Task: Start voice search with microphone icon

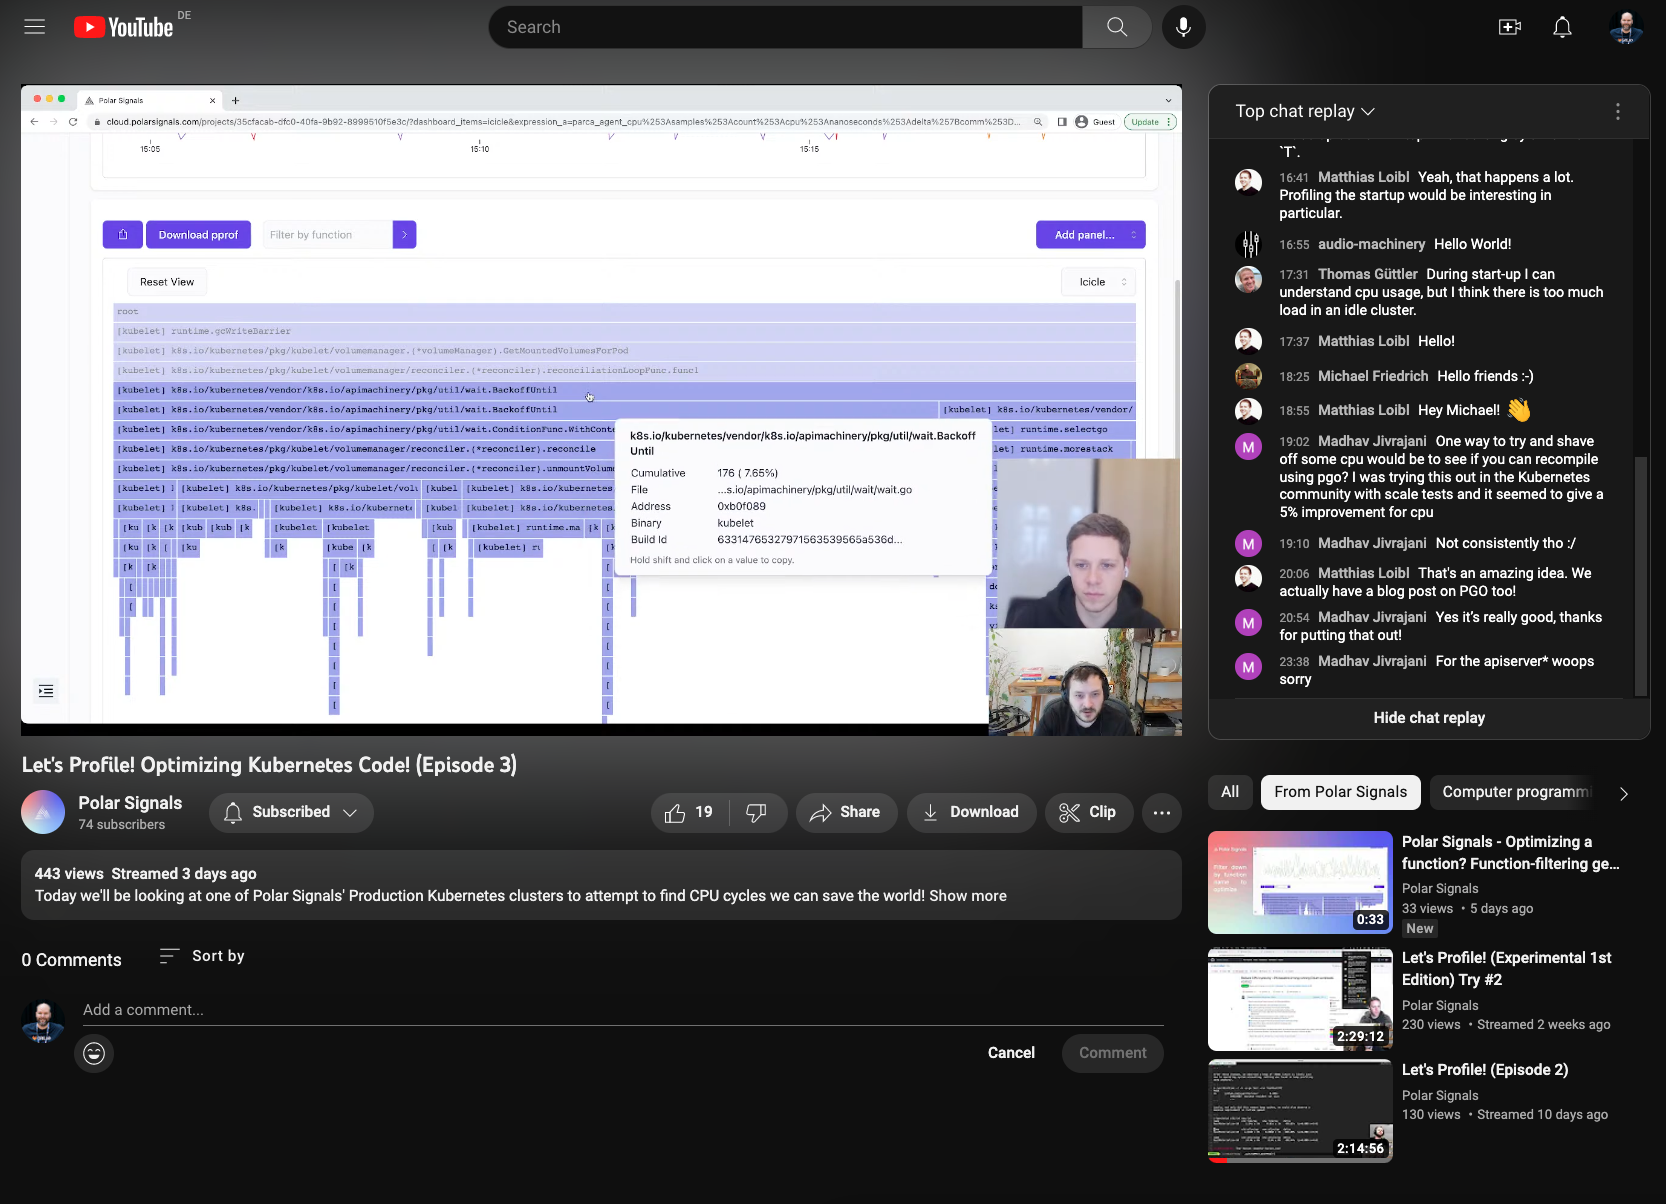Action: tap(1183, 27)
